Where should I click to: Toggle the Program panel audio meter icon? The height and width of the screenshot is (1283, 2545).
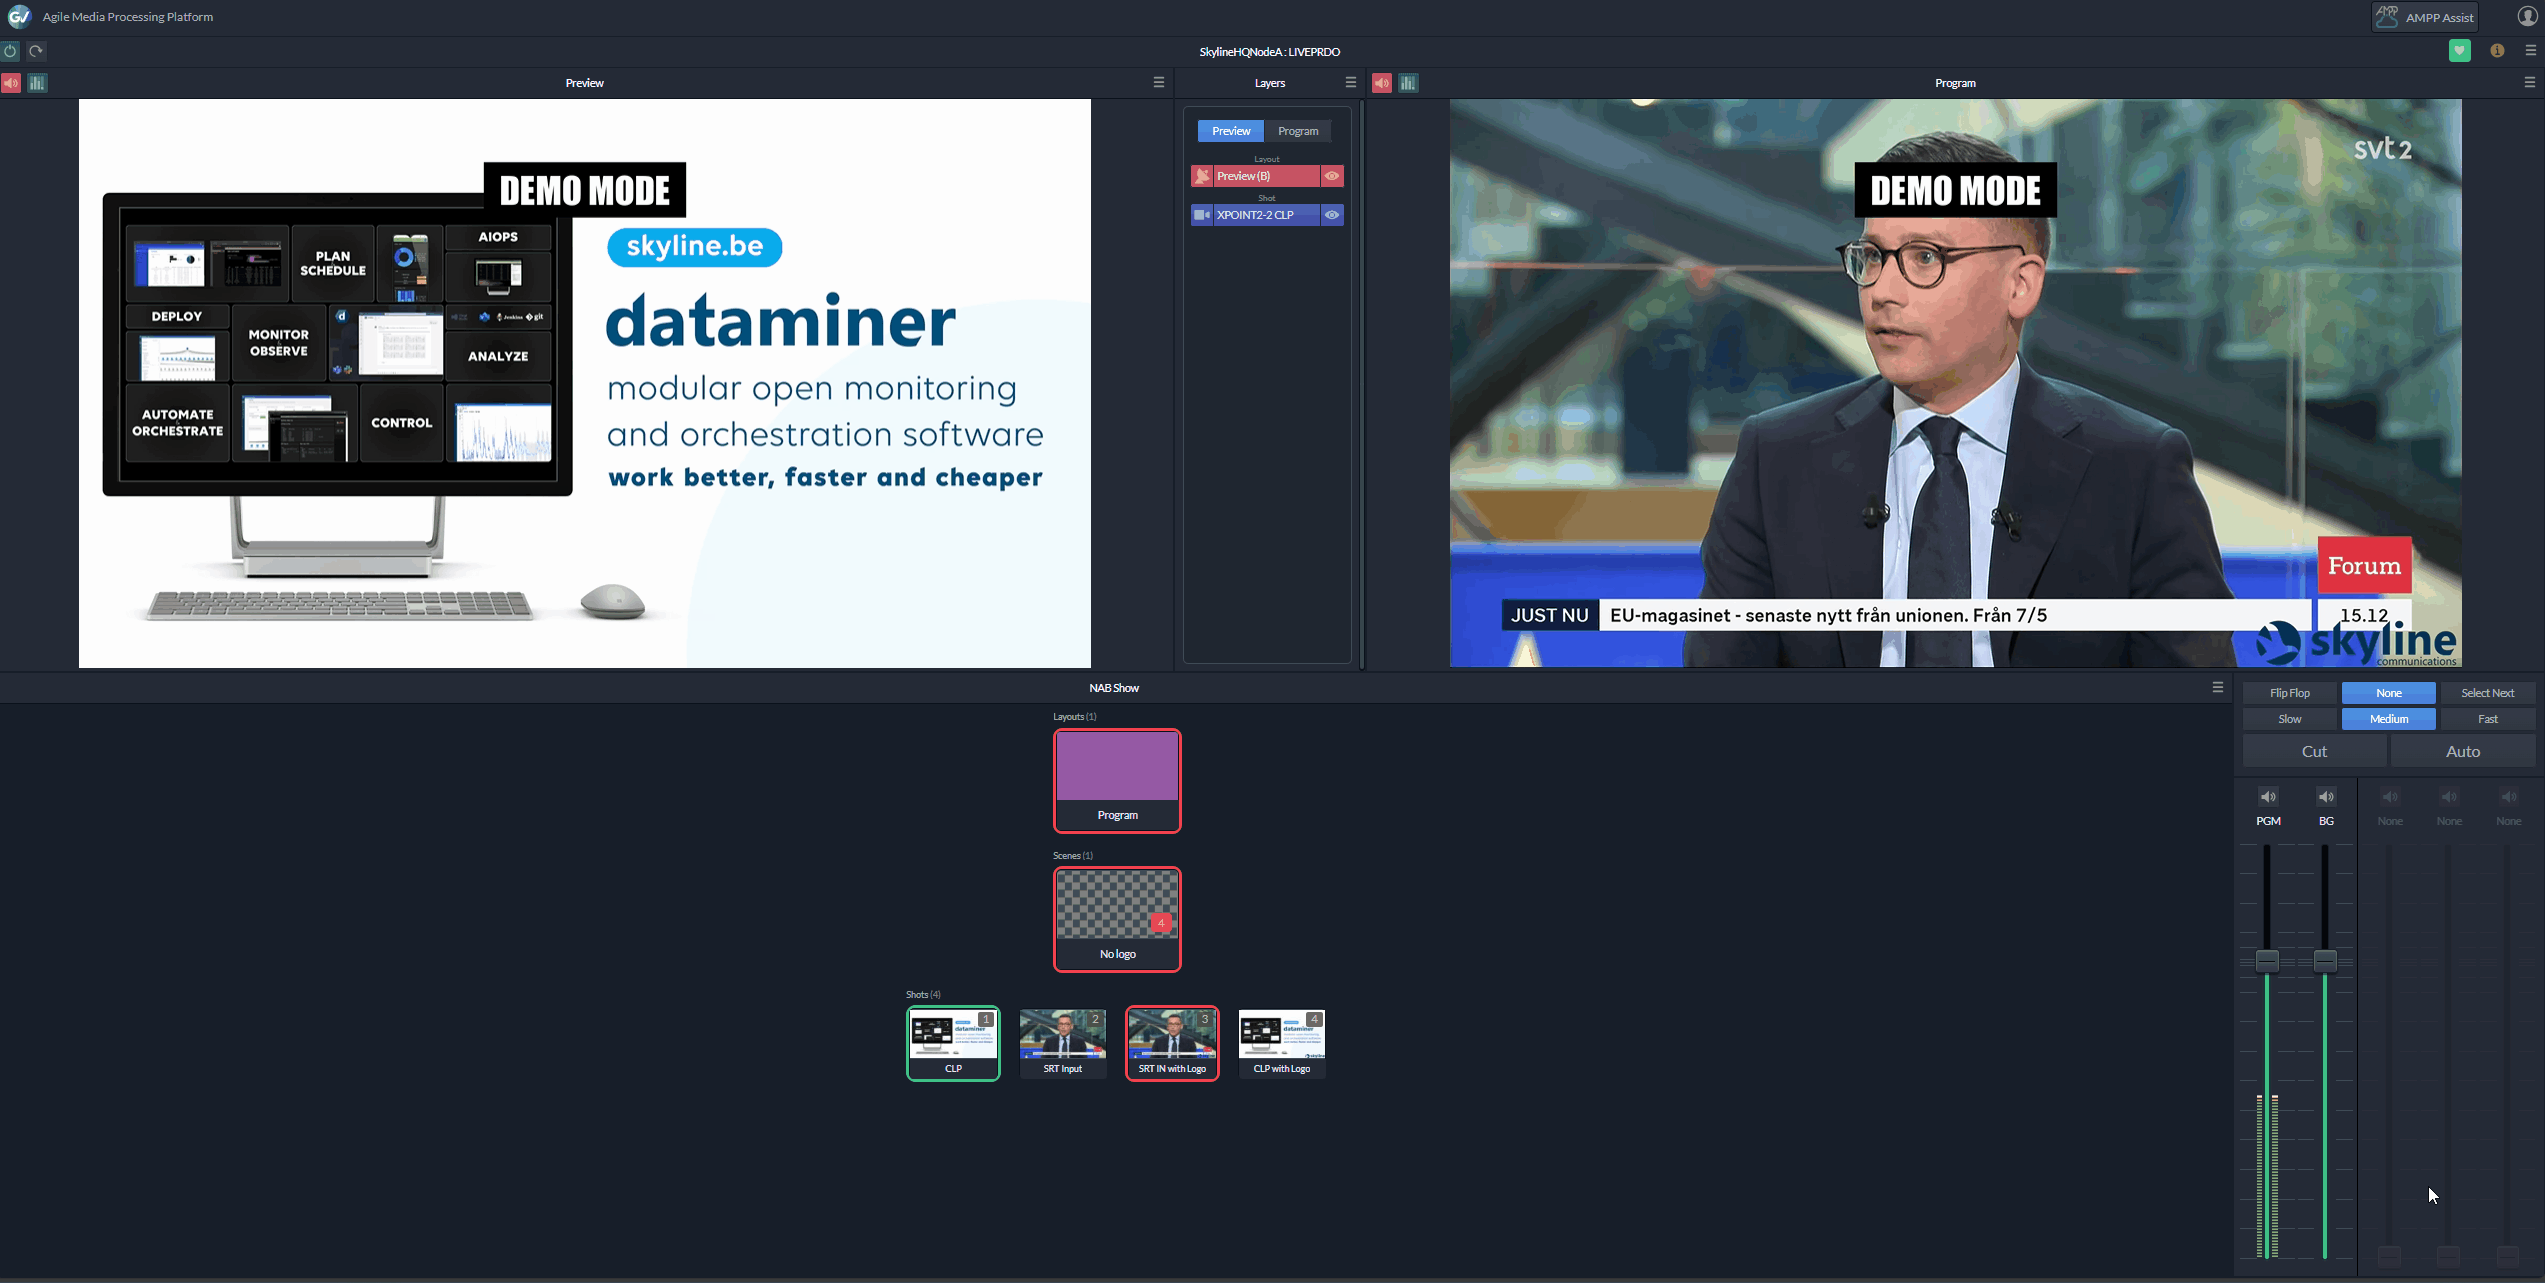pos(1408,83)
